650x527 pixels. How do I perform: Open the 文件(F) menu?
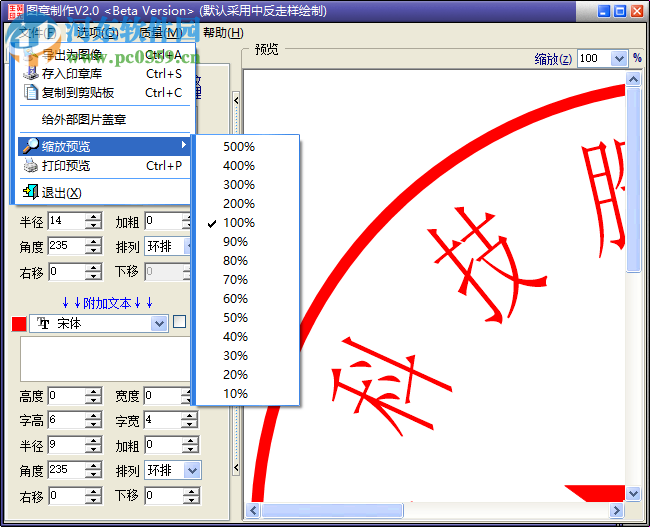pos(37,33)
